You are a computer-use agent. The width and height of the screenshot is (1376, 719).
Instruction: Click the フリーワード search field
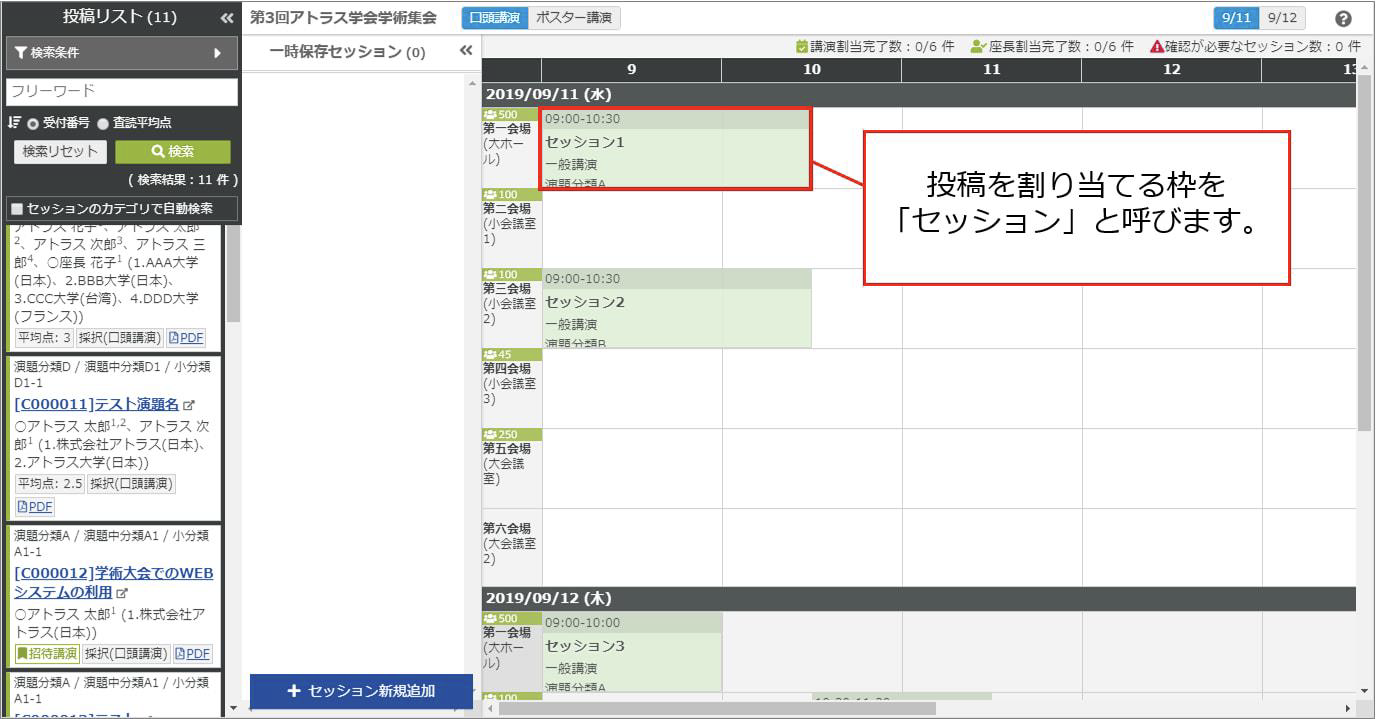(121, 91)
